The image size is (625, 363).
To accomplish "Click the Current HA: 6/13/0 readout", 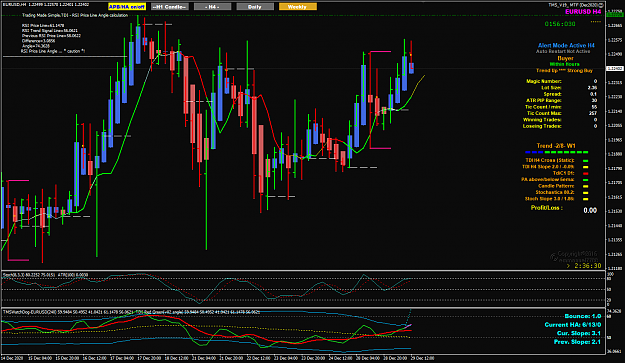I will coord(573,325).
